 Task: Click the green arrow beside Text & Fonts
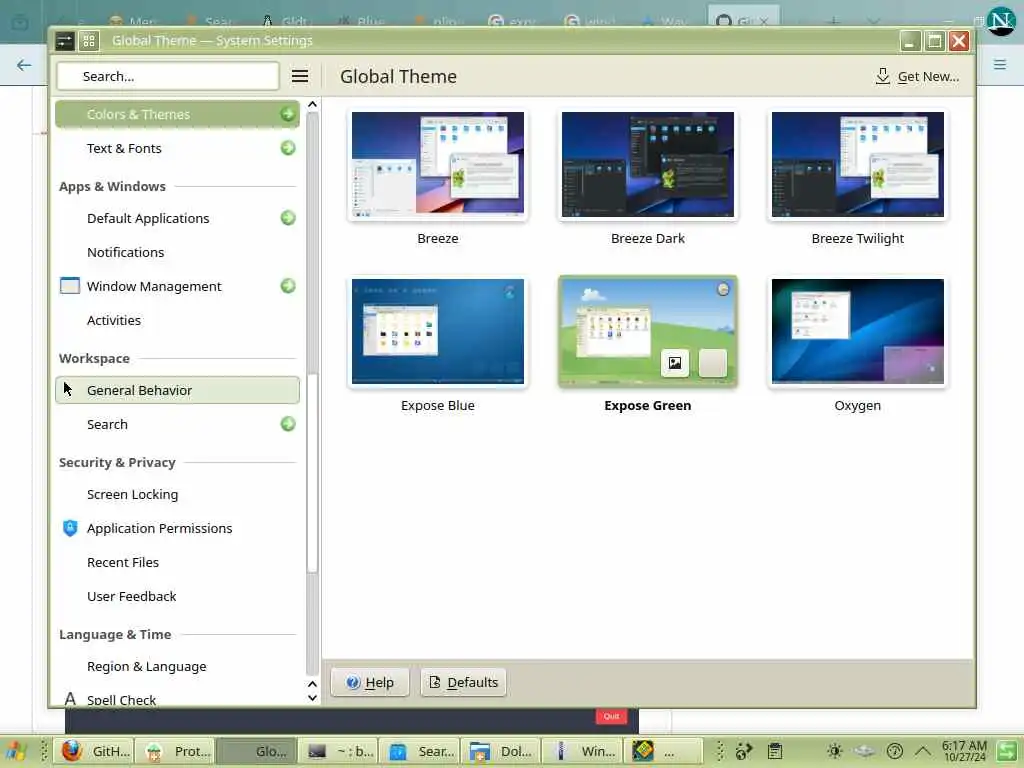point(287,148)
